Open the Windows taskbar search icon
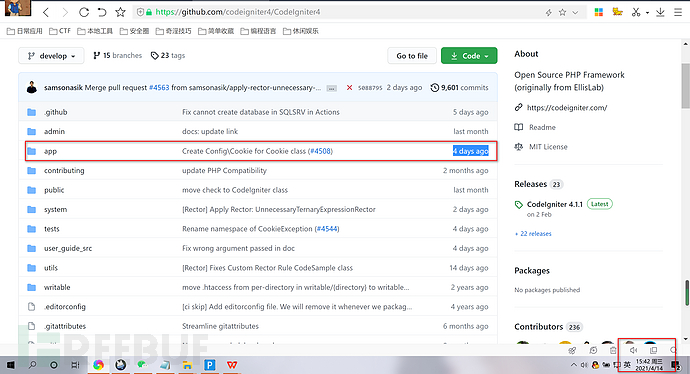690x374 pixels. (32, 365)
